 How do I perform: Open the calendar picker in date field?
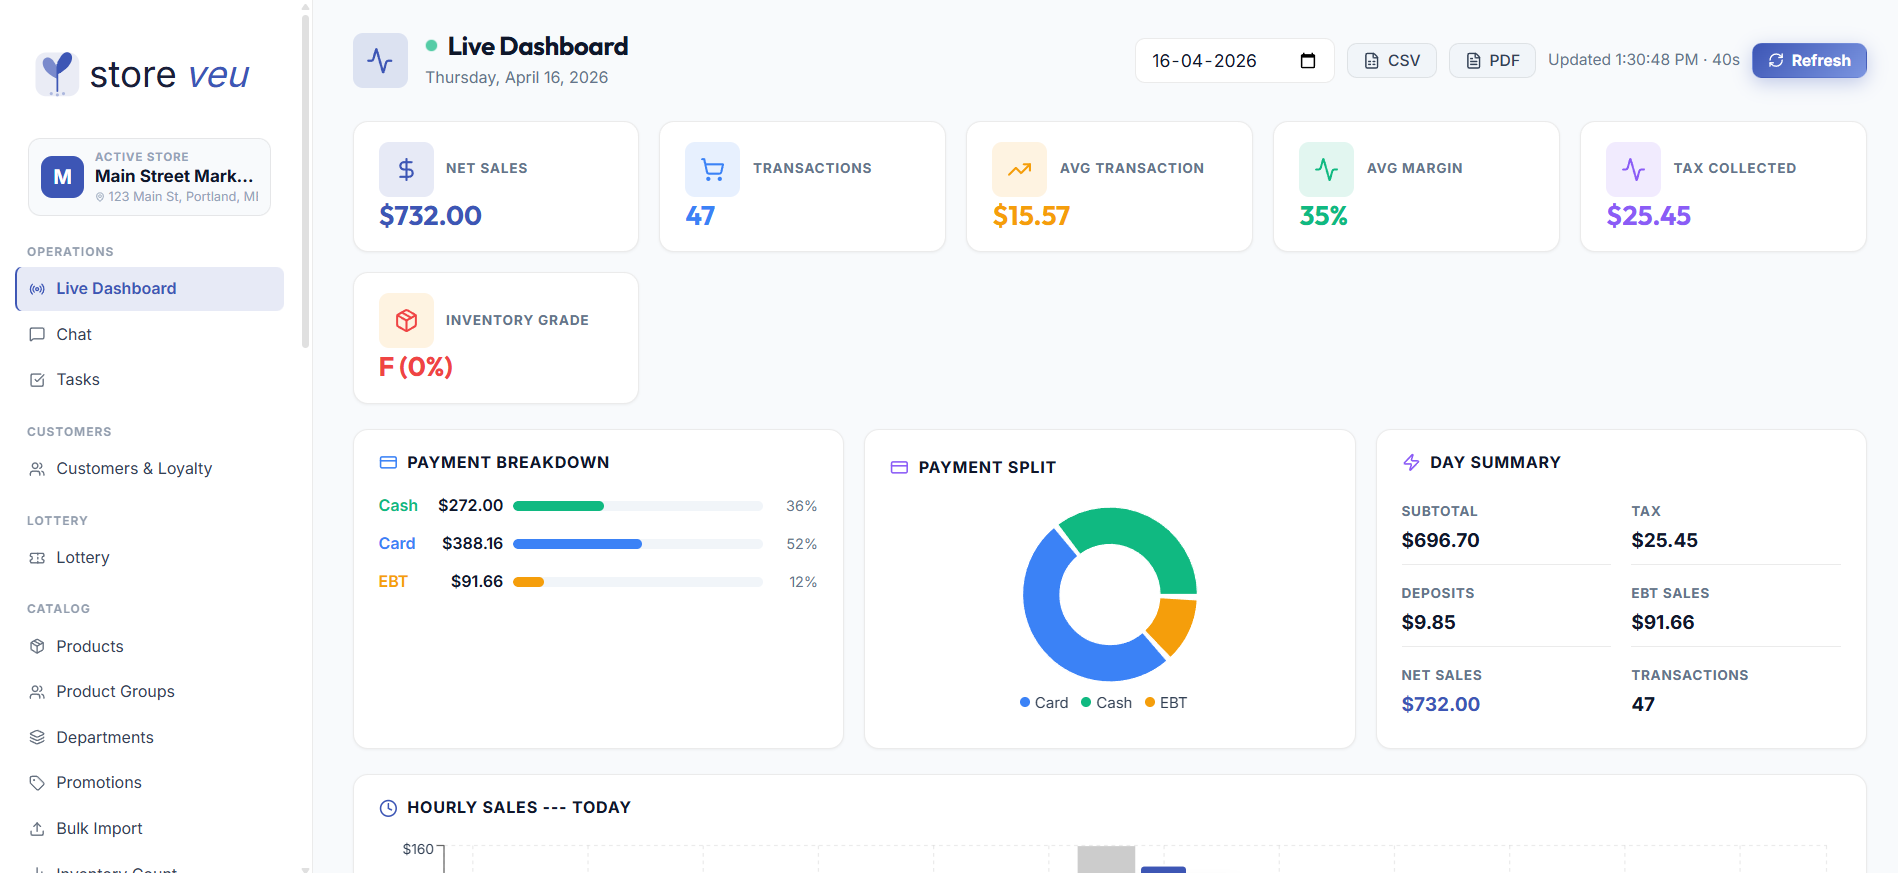click(x=1307, y=61)
